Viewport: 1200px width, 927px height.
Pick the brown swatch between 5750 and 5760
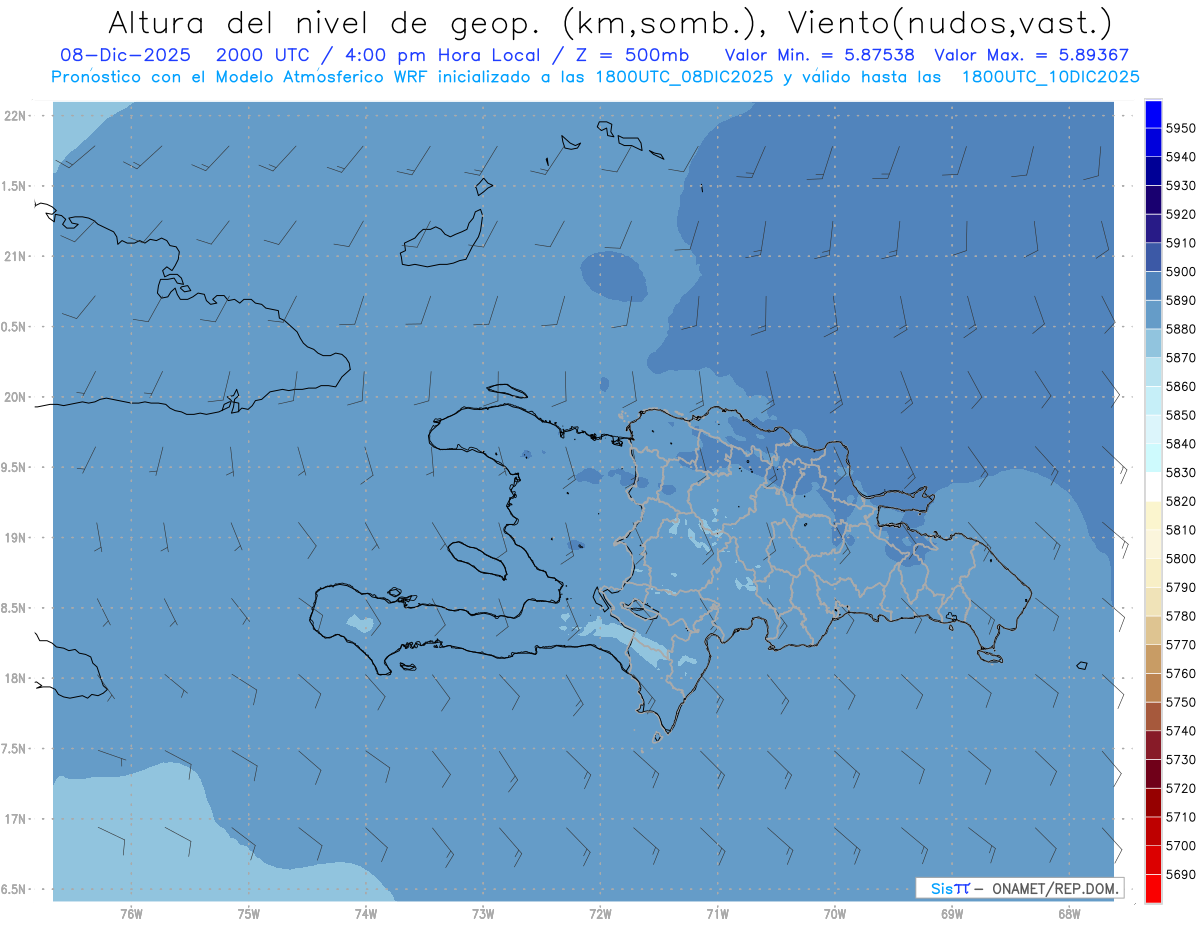pyautogui.click(x=1153, y=688)
